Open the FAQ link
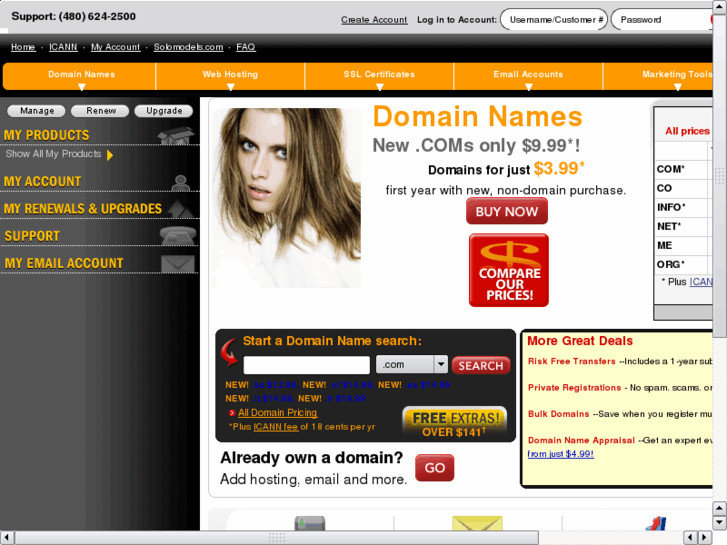 (x=246, y=47)
